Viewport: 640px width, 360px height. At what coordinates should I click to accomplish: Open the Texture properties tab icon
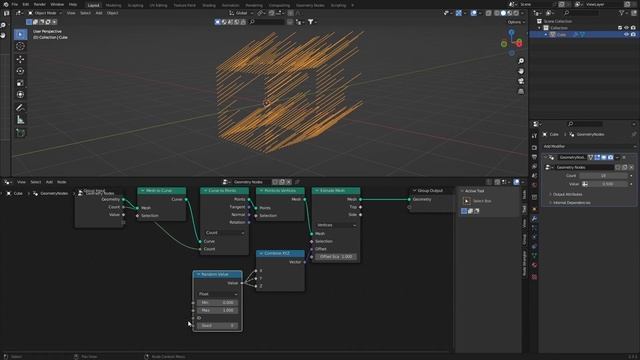tap(534, 277)
